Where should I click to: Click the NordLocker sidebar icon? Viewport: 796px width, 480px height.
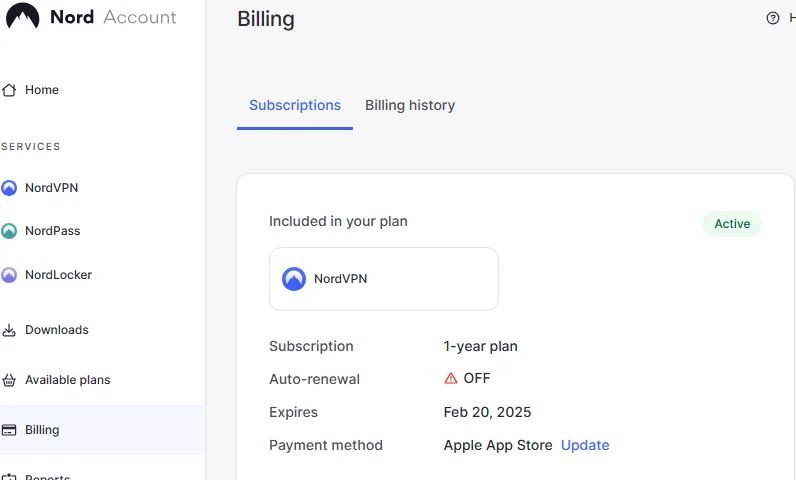9,275
